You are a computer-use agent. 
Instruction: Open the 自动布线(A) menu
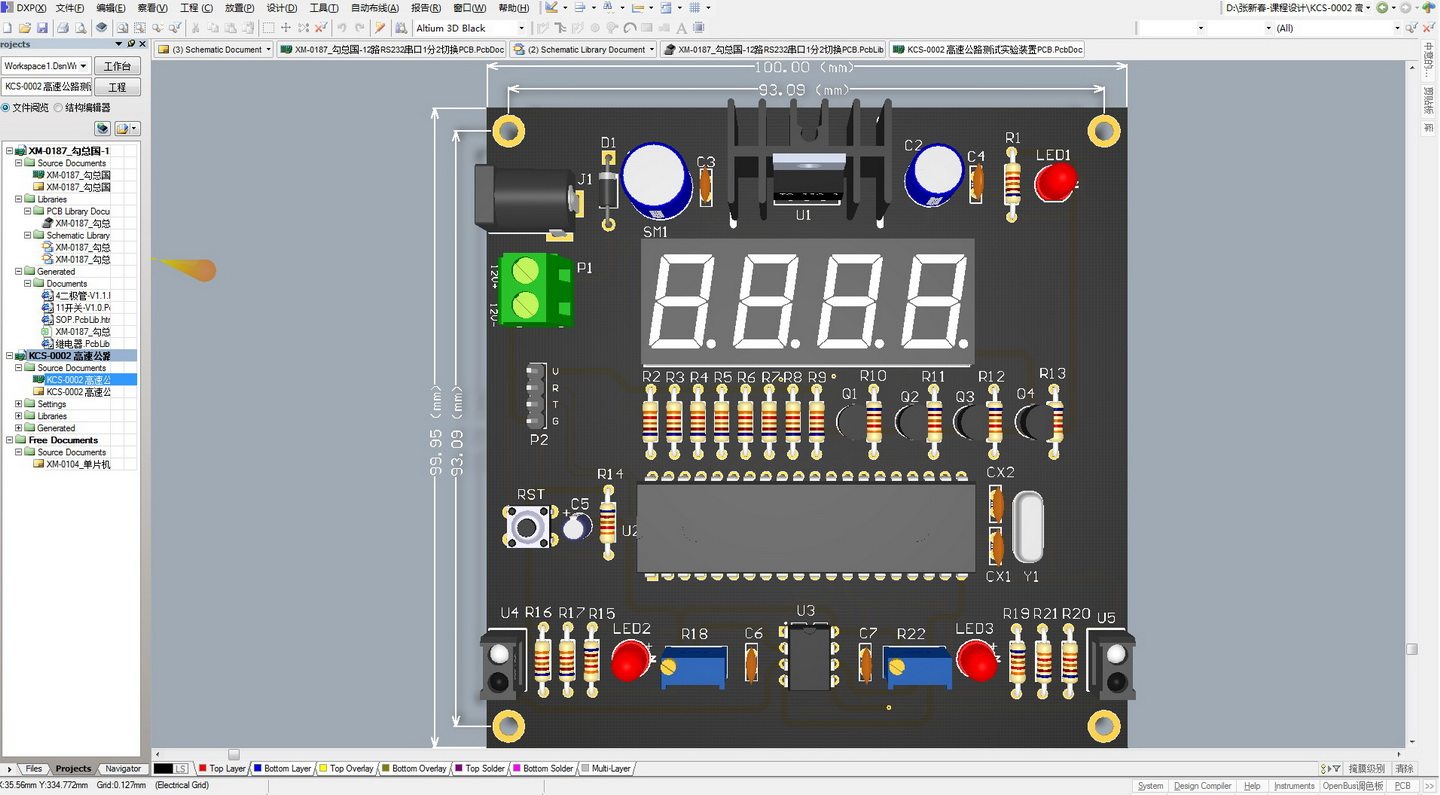(375, 8)
